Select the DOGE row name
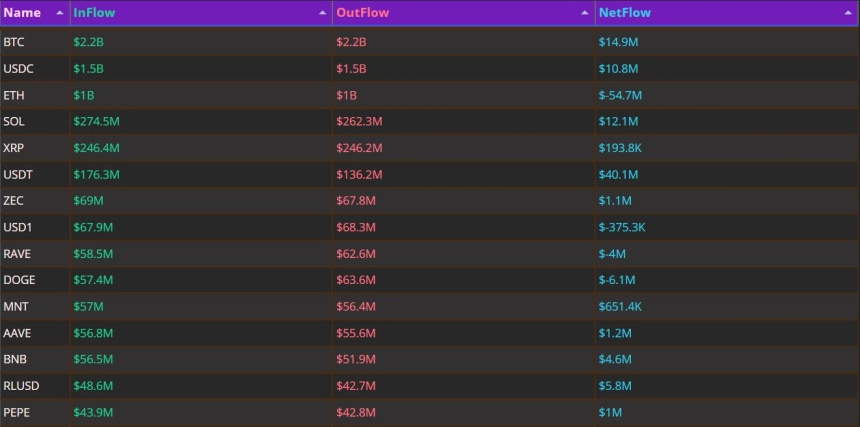 click(x=19, y=280)
